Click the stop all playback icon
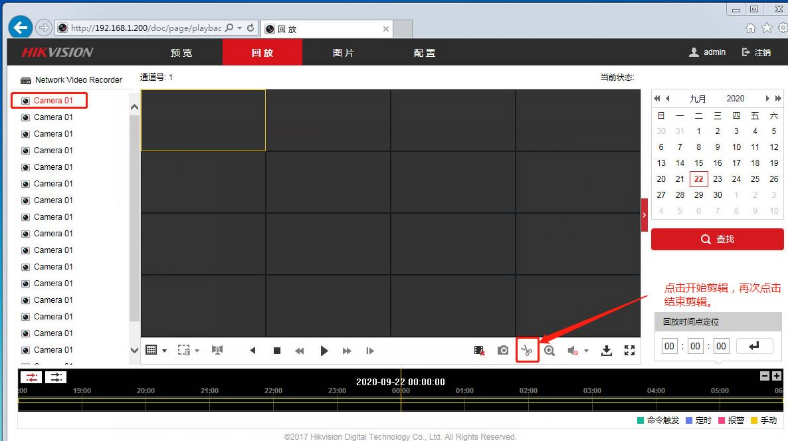This screenshot has height=441, width=788. (x=277, y=351)
